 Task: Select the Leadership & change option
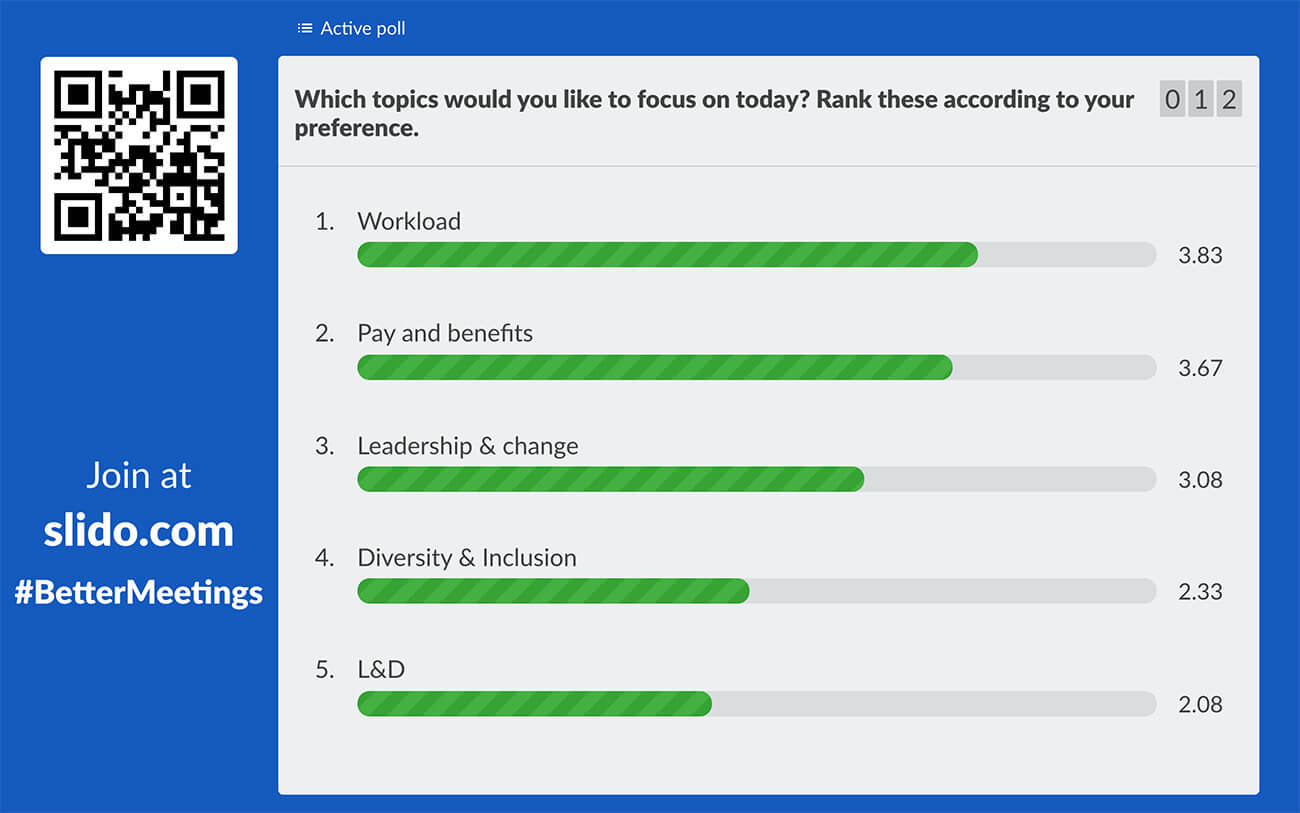tap(468, 445)
